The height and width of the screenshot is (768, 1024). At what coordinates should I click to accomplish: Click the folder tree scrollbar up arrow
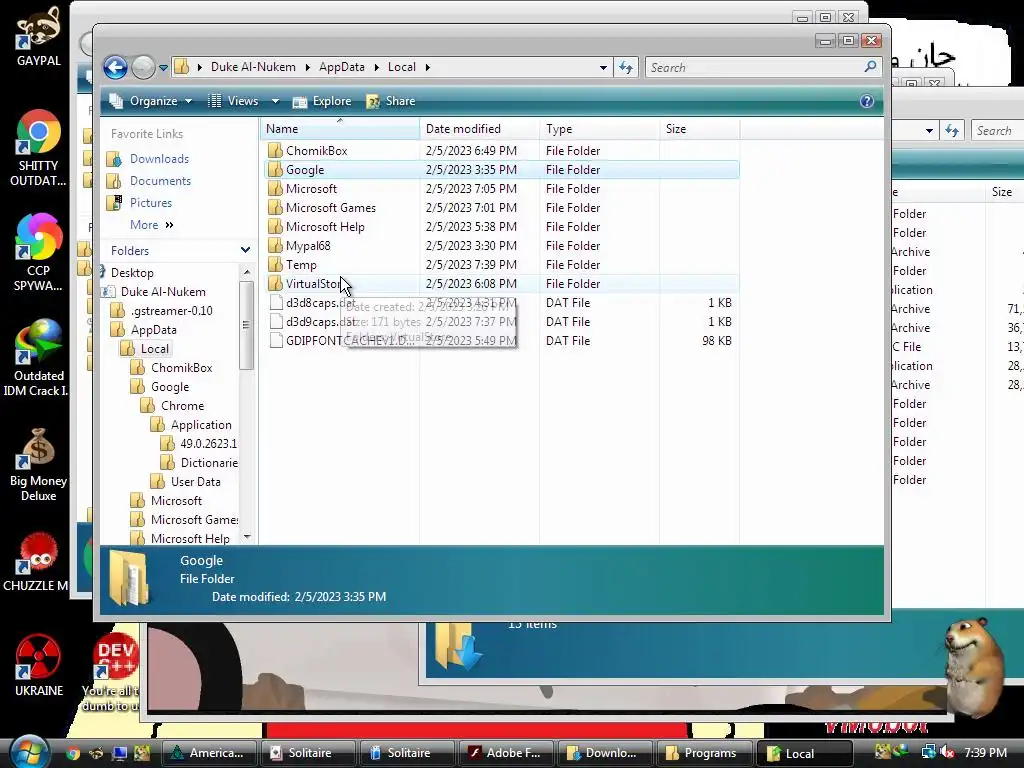[247, 272]
